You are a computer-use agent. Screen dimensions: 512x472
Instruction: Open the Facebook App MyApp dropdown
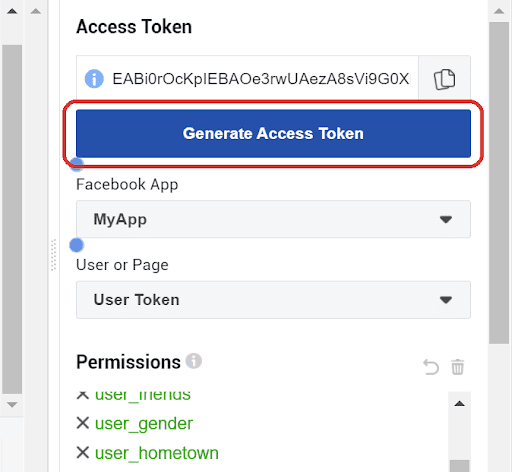pyautogui.click(x=273, y=219)
